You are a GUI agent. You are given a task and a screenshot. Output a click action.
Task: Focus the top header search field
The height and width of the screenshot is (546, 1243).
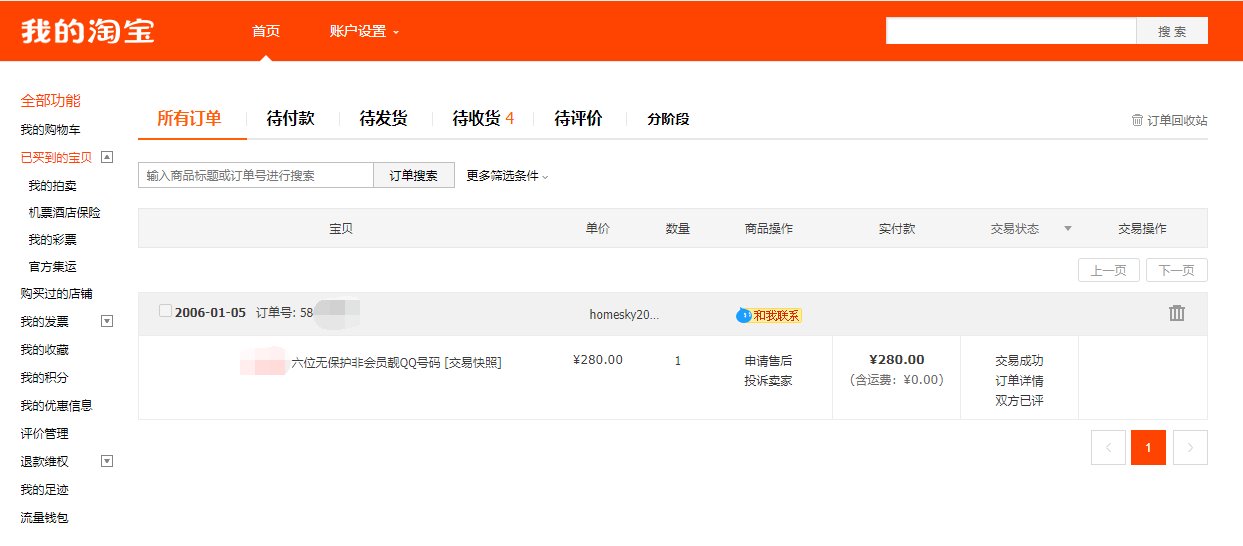(x=1011, y=31)
